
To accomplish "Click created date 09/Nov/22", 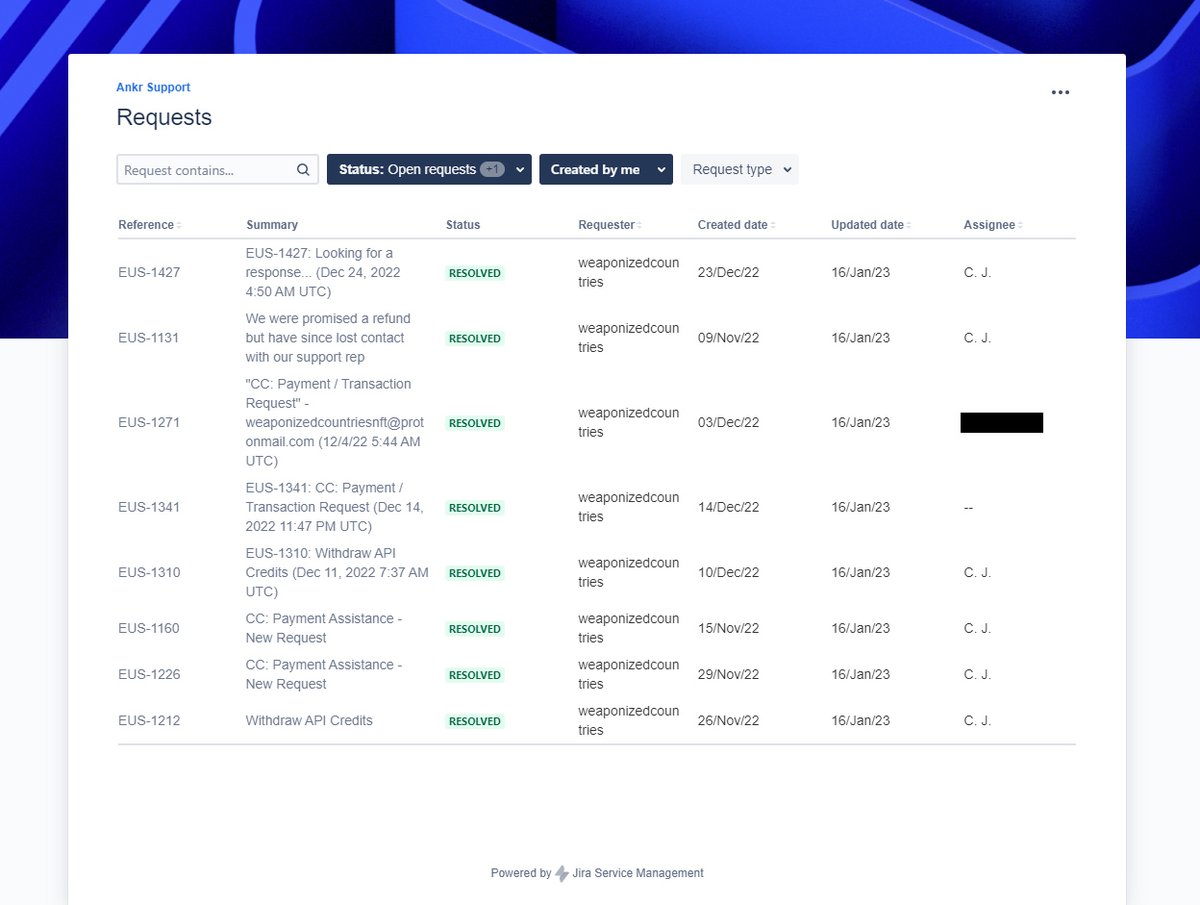I will (x=728, y=338).
